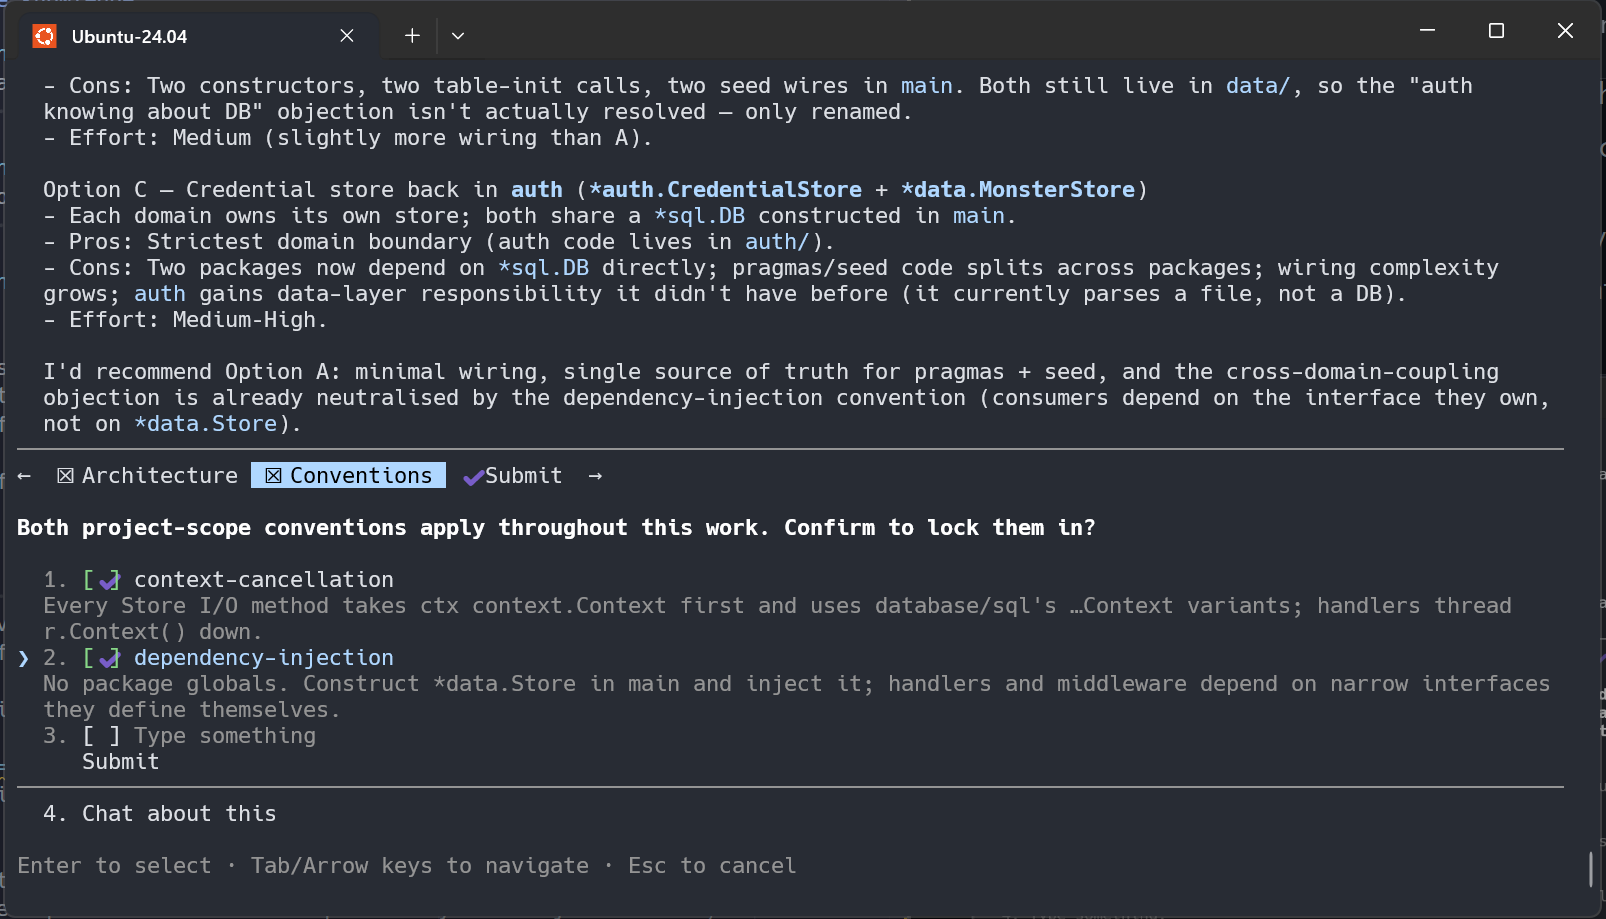Click the Type something input field
The width and height of the screenshot is (1606, 919).
[225, 736]
